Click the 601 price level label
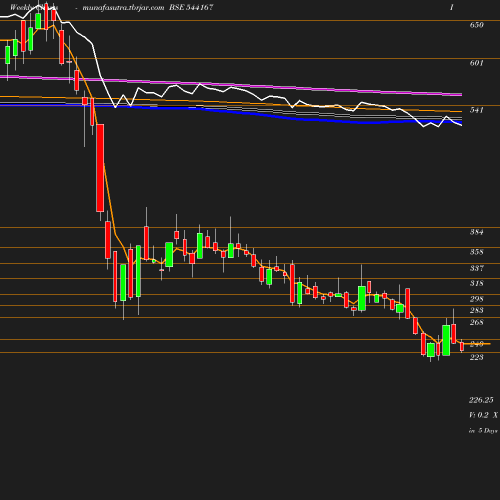This screenshot has height=500, width=500. tap(476, 63)
